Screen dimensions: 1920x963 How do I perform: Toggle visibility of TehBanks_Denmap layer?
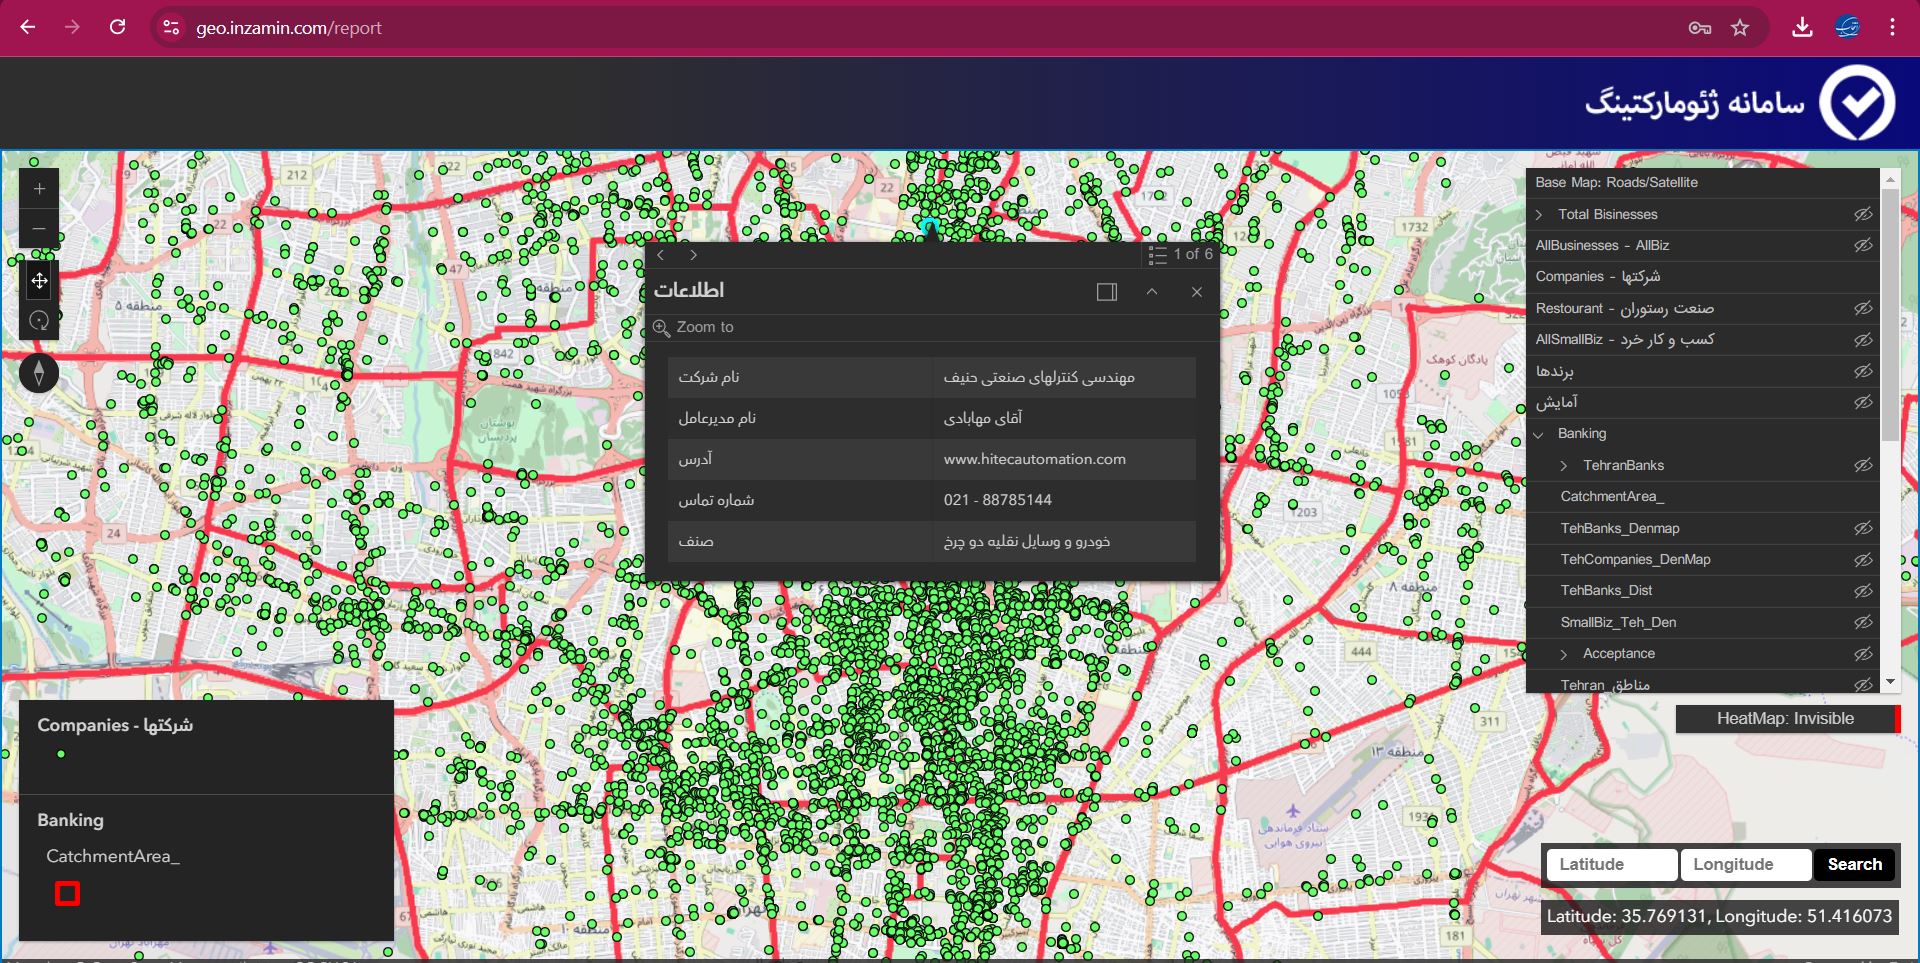(1862, 528)
